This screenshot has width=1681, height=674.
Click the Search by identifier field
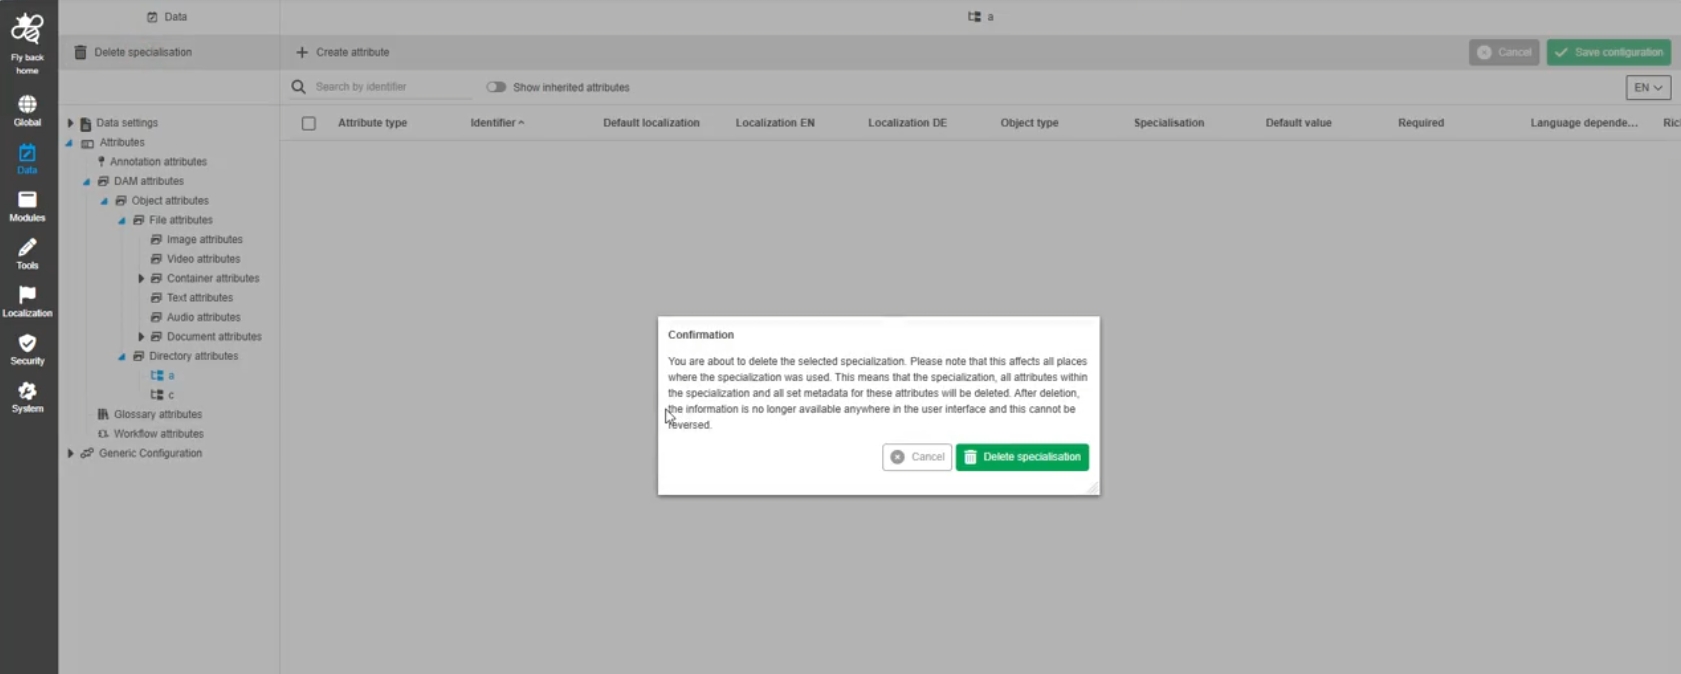pyautogui.click(x=390, y=87)
